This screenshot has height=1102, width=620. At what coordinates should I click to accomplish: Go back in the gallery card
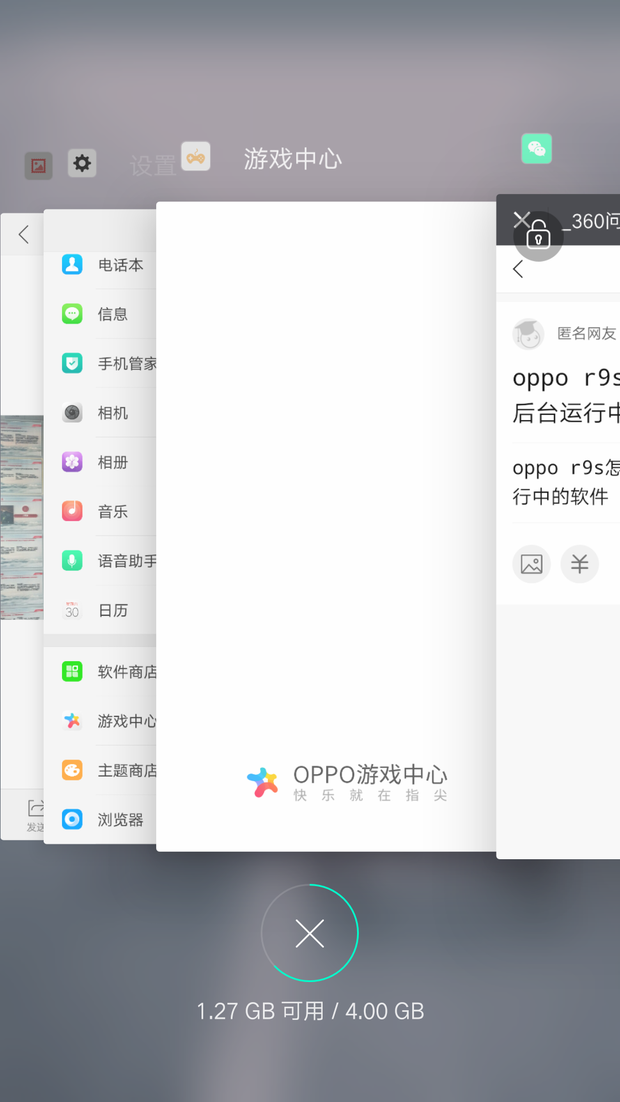pos(23,234)
